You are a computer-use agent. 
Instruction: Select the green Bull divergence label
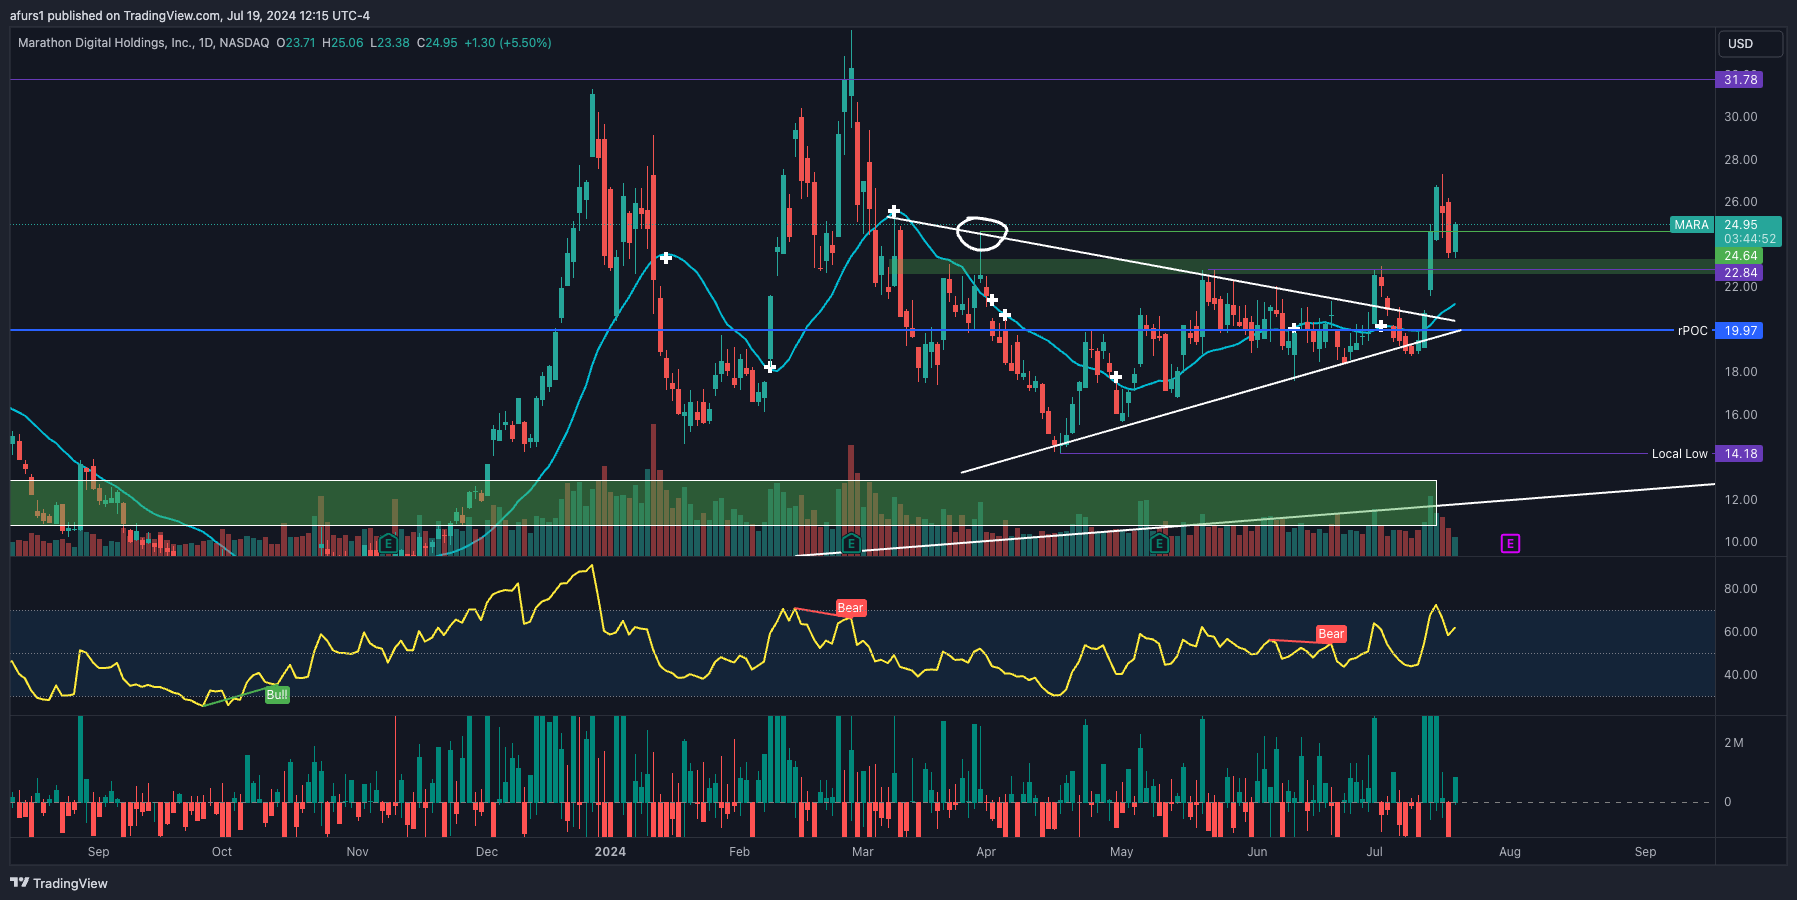click(277, 695)
